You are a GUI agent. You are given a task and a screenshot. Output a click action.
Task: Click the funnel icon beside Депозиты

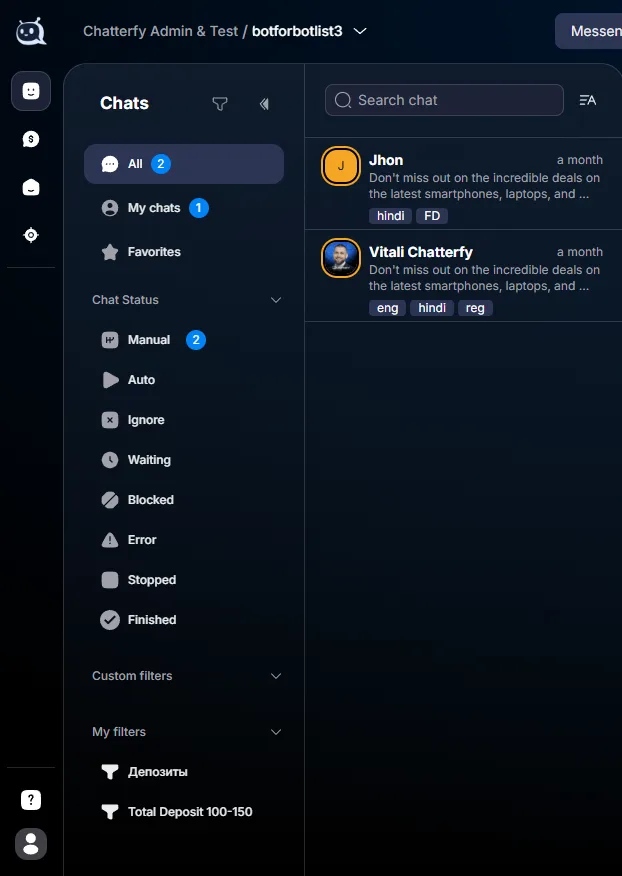coord(110,772)
